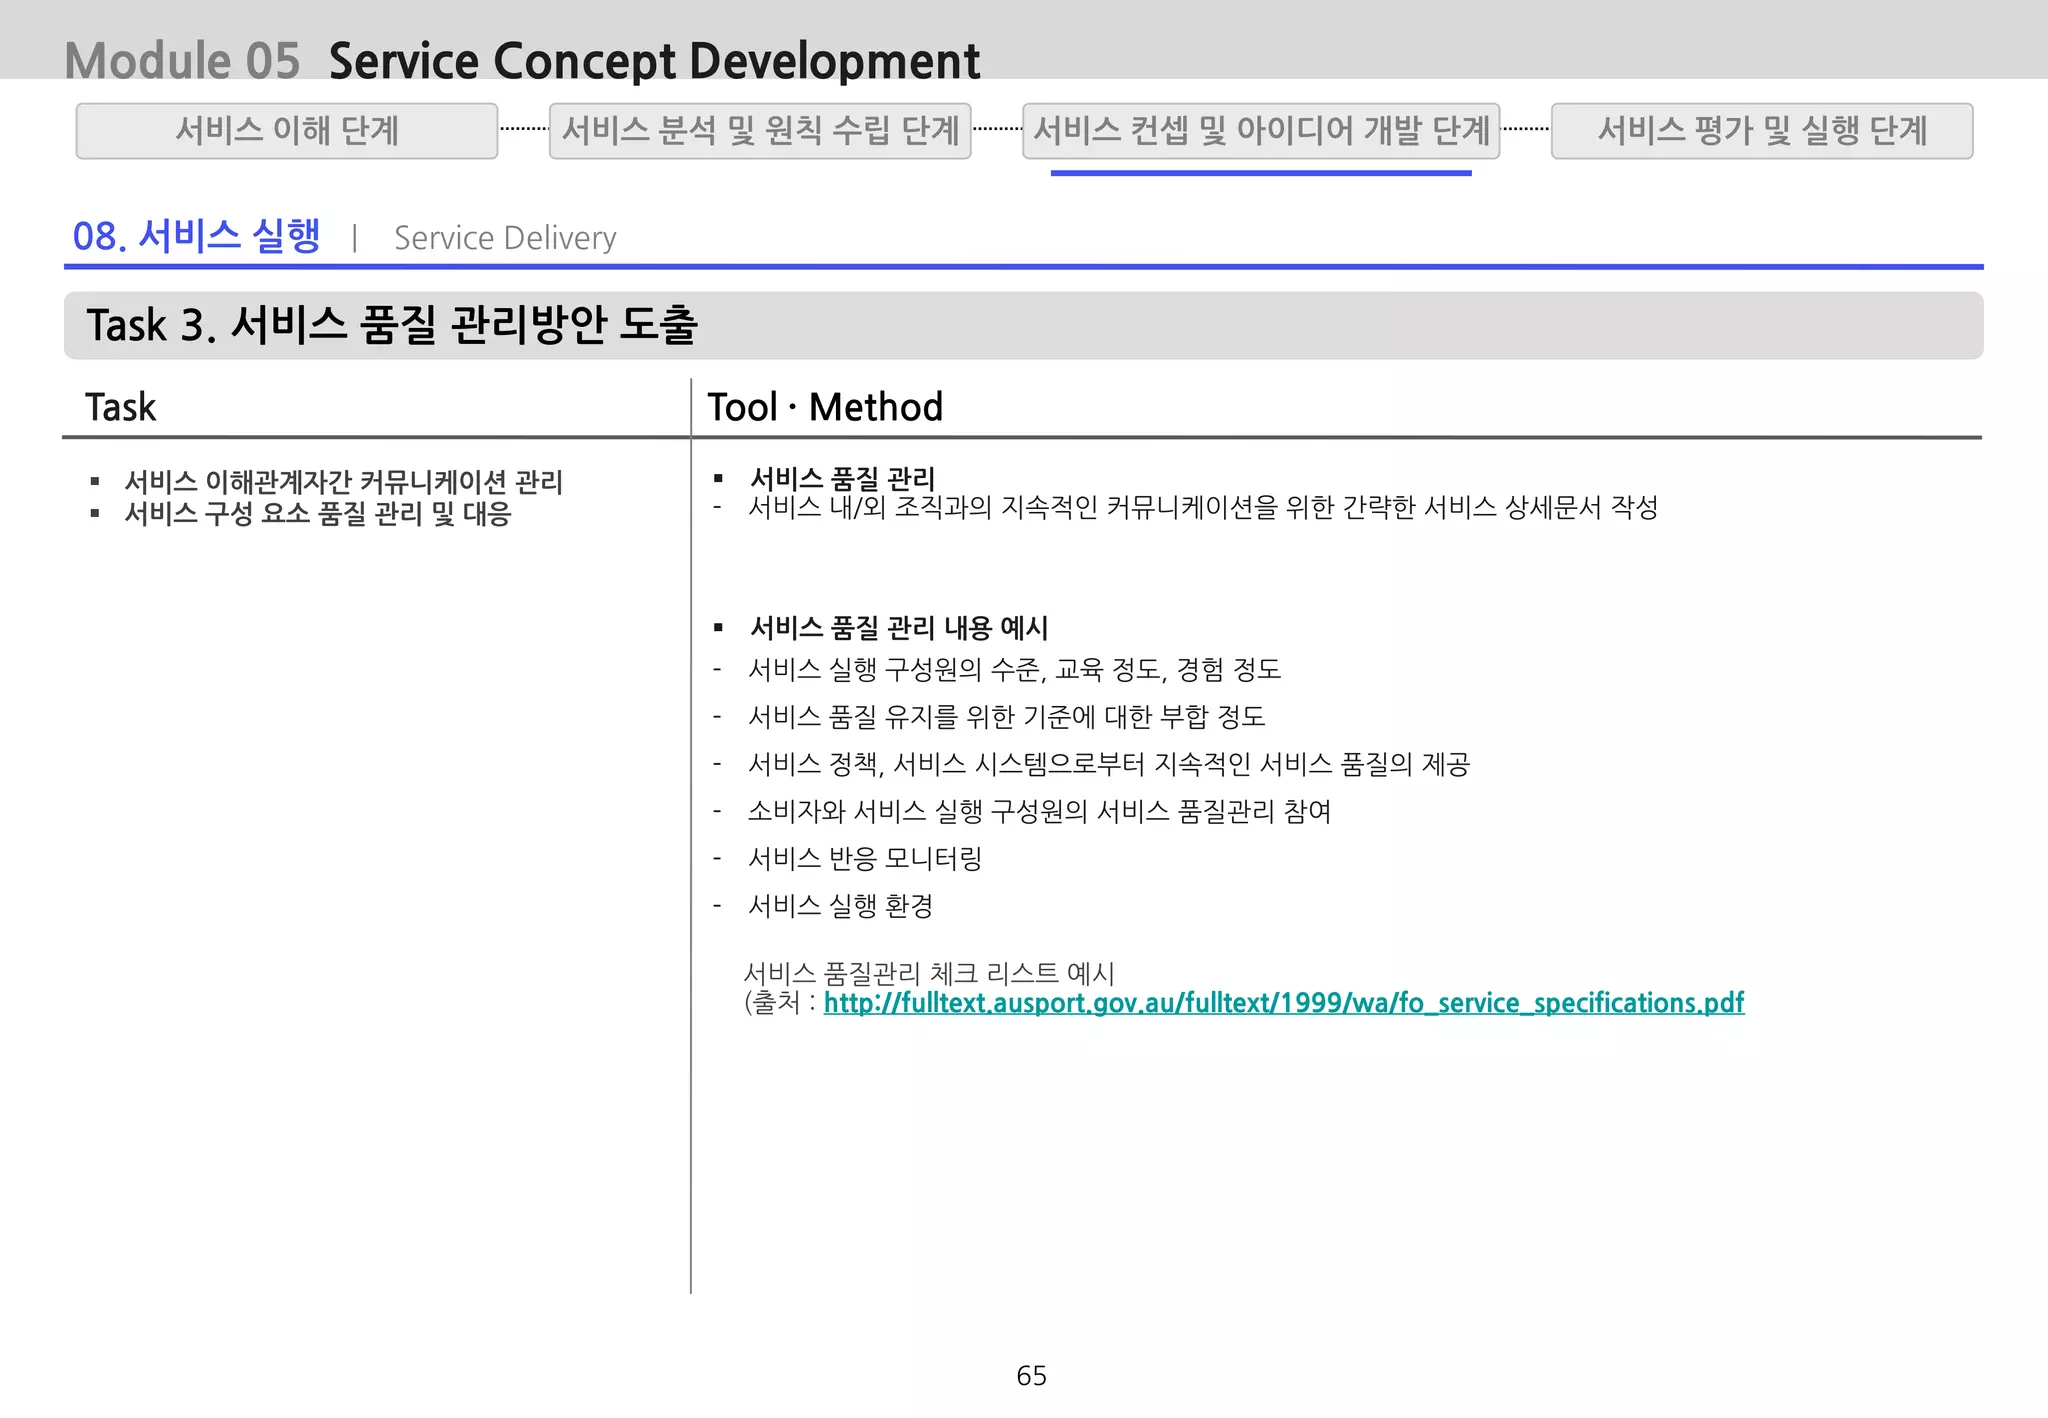Screen dimensions: 2048x1418
Task: Select the Task 3. 서비스 품질 관리방안 도출 banner
Action: tap(1024, 326)
